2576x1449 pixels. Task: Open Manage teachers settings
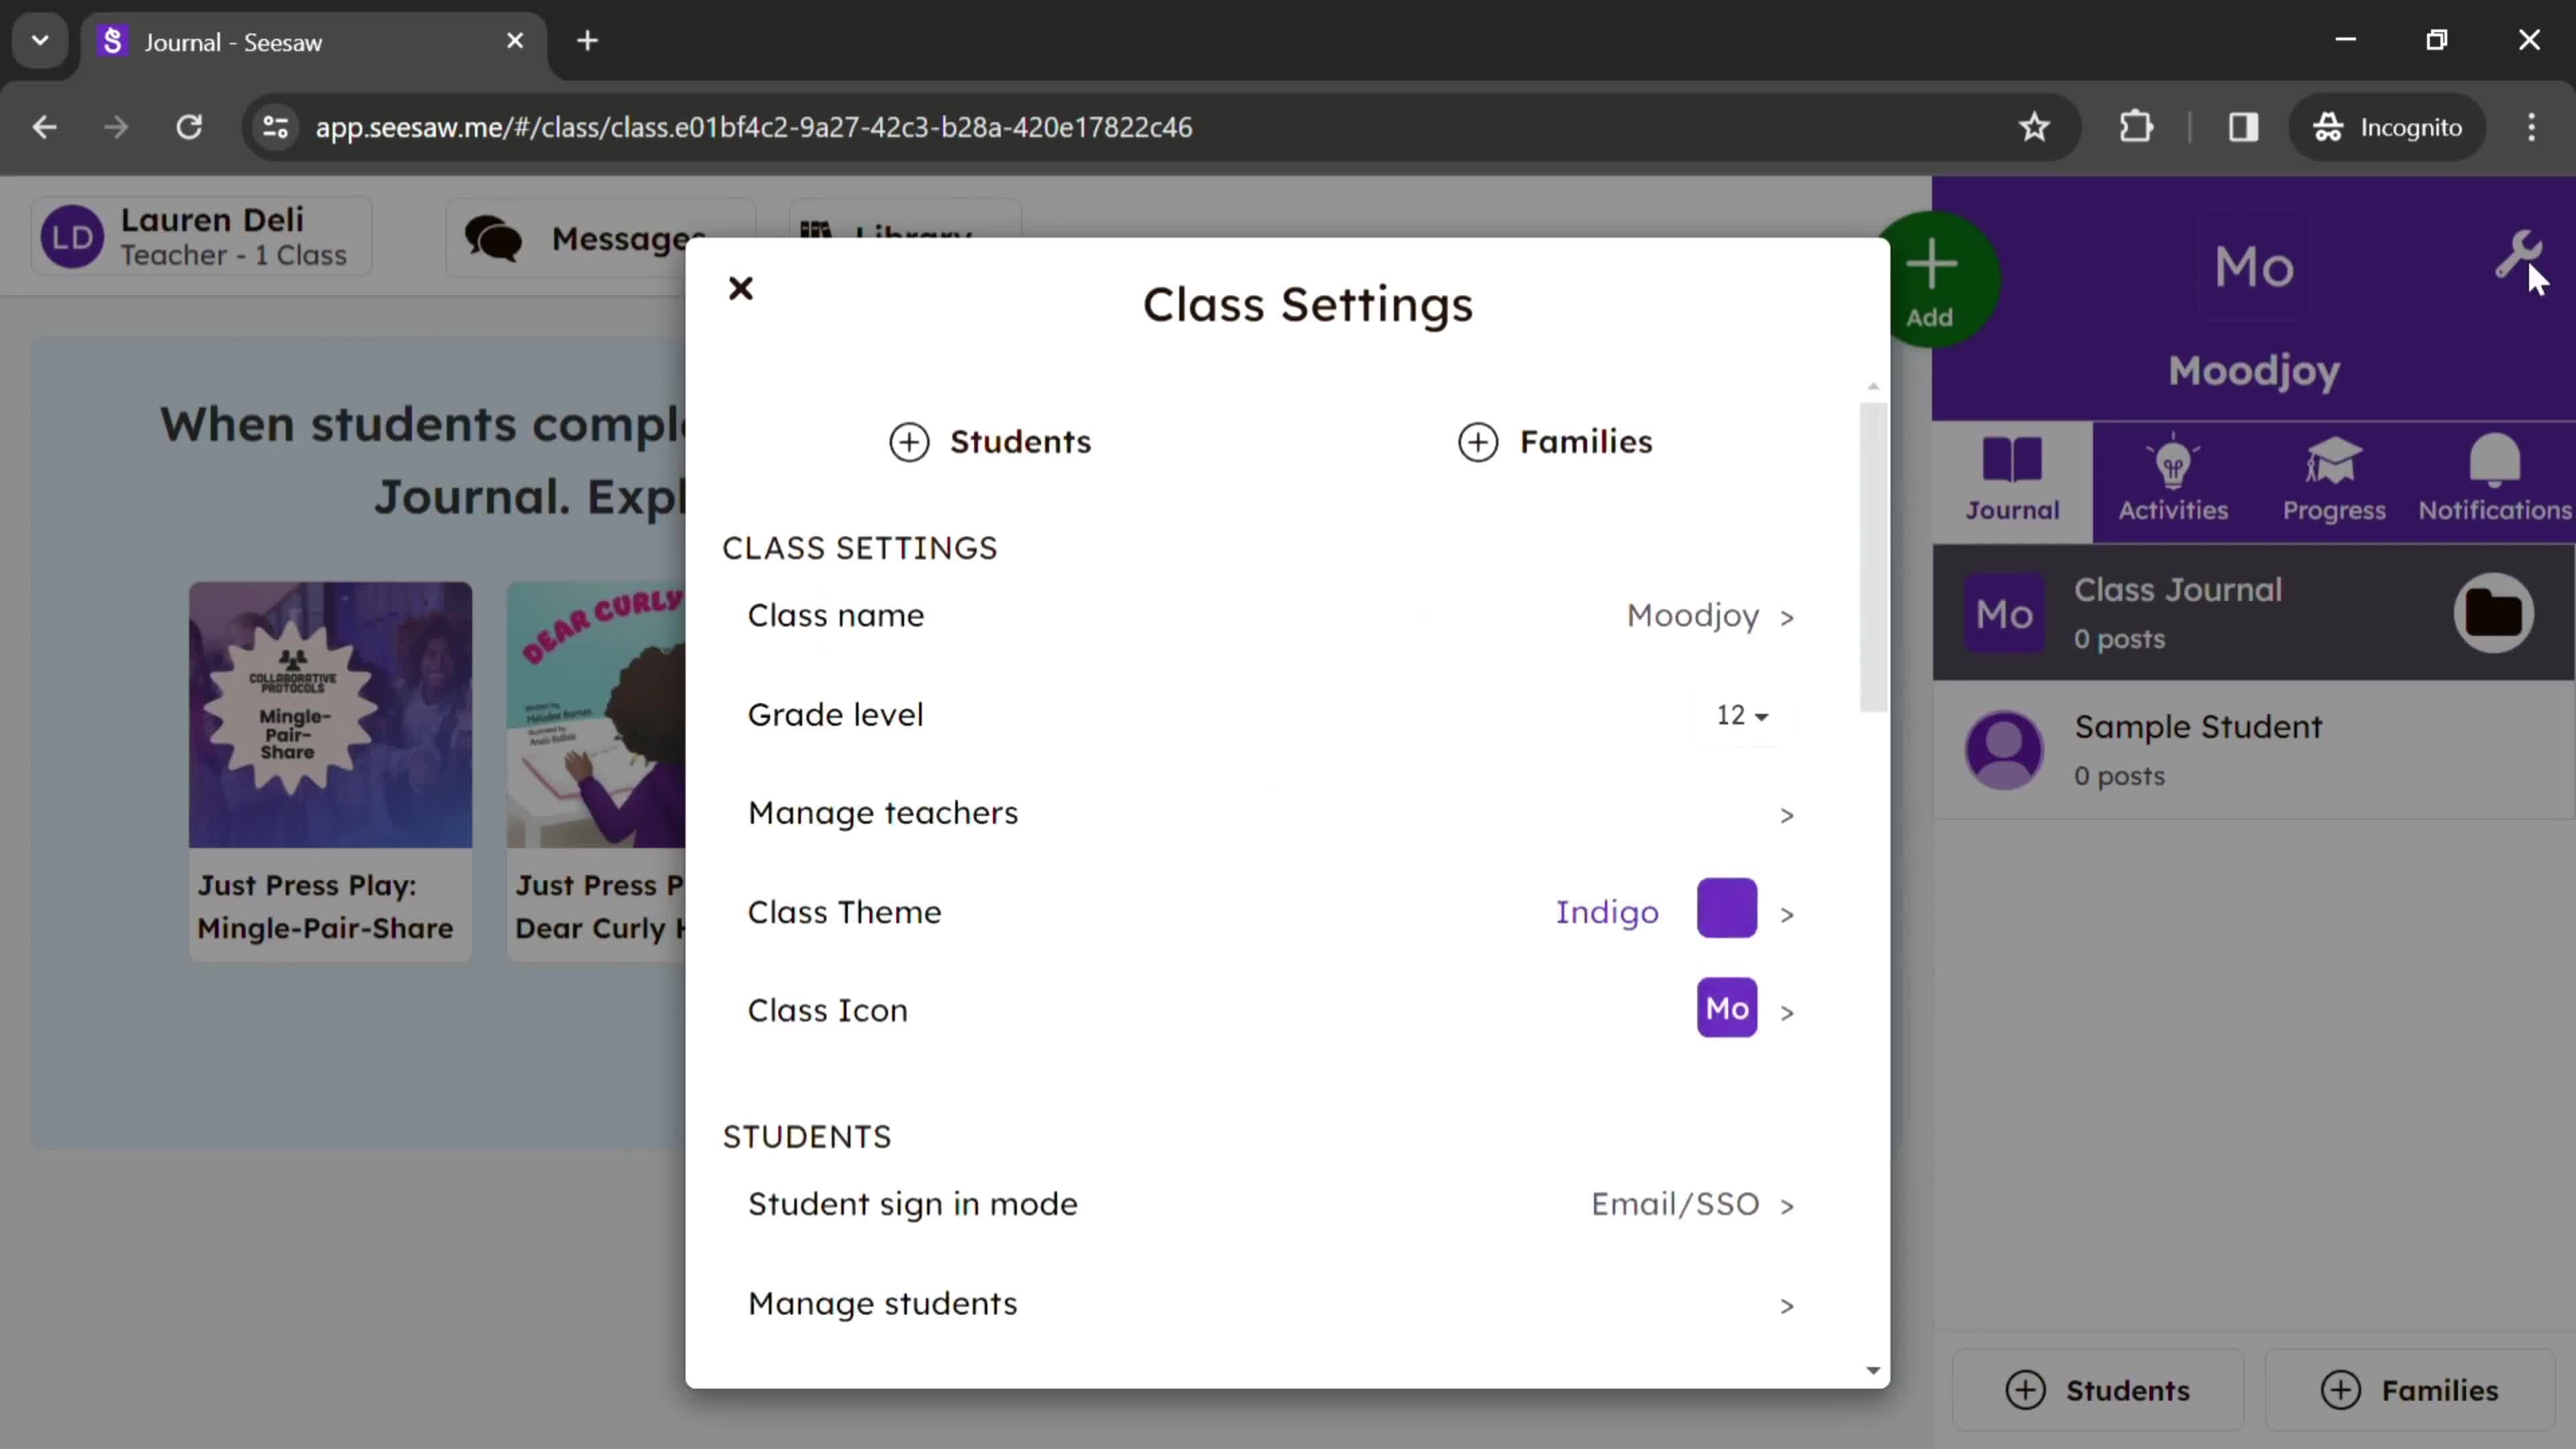1271,812
